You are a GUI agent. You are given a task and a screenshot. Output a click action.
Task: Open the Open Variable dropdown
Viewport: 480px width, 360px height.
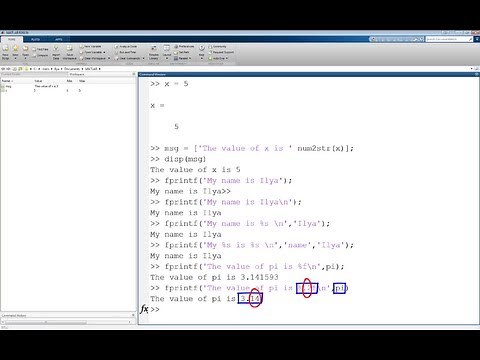[x=92, y=52]
